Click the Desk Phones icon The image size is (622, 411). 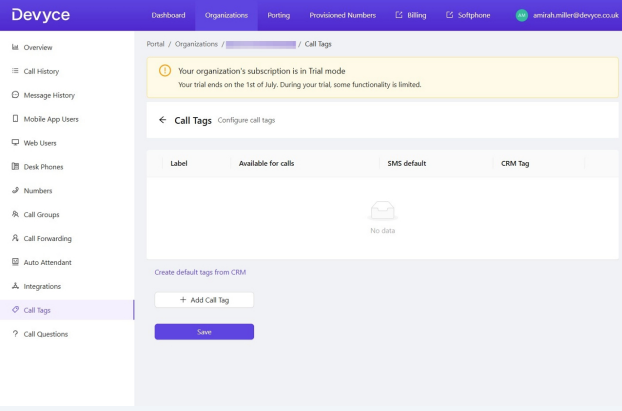coord(15,166)
